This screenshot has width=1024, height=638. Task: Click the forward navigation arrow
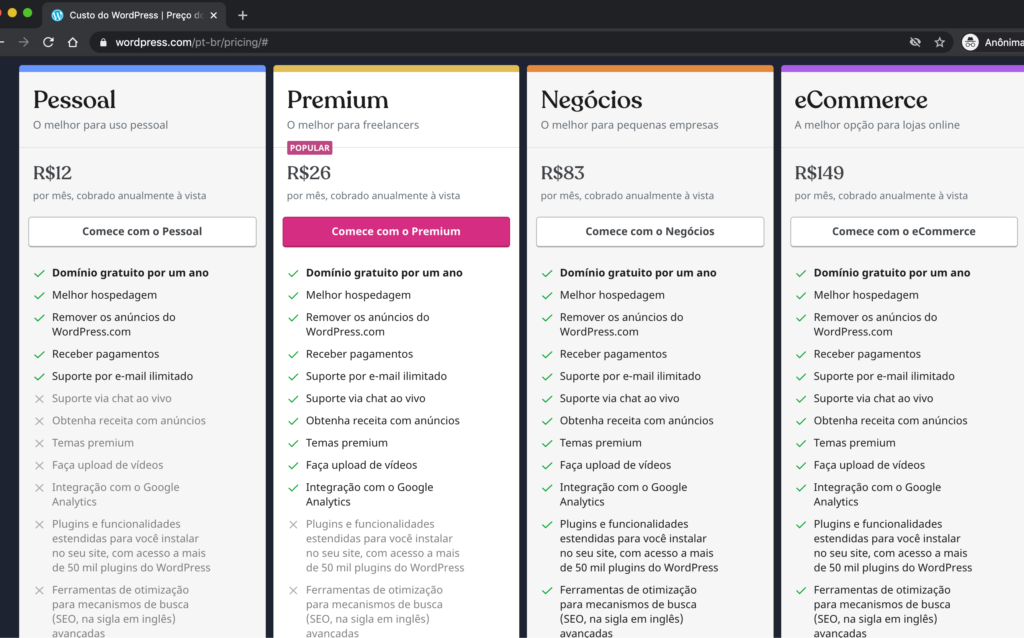[24, 42]
